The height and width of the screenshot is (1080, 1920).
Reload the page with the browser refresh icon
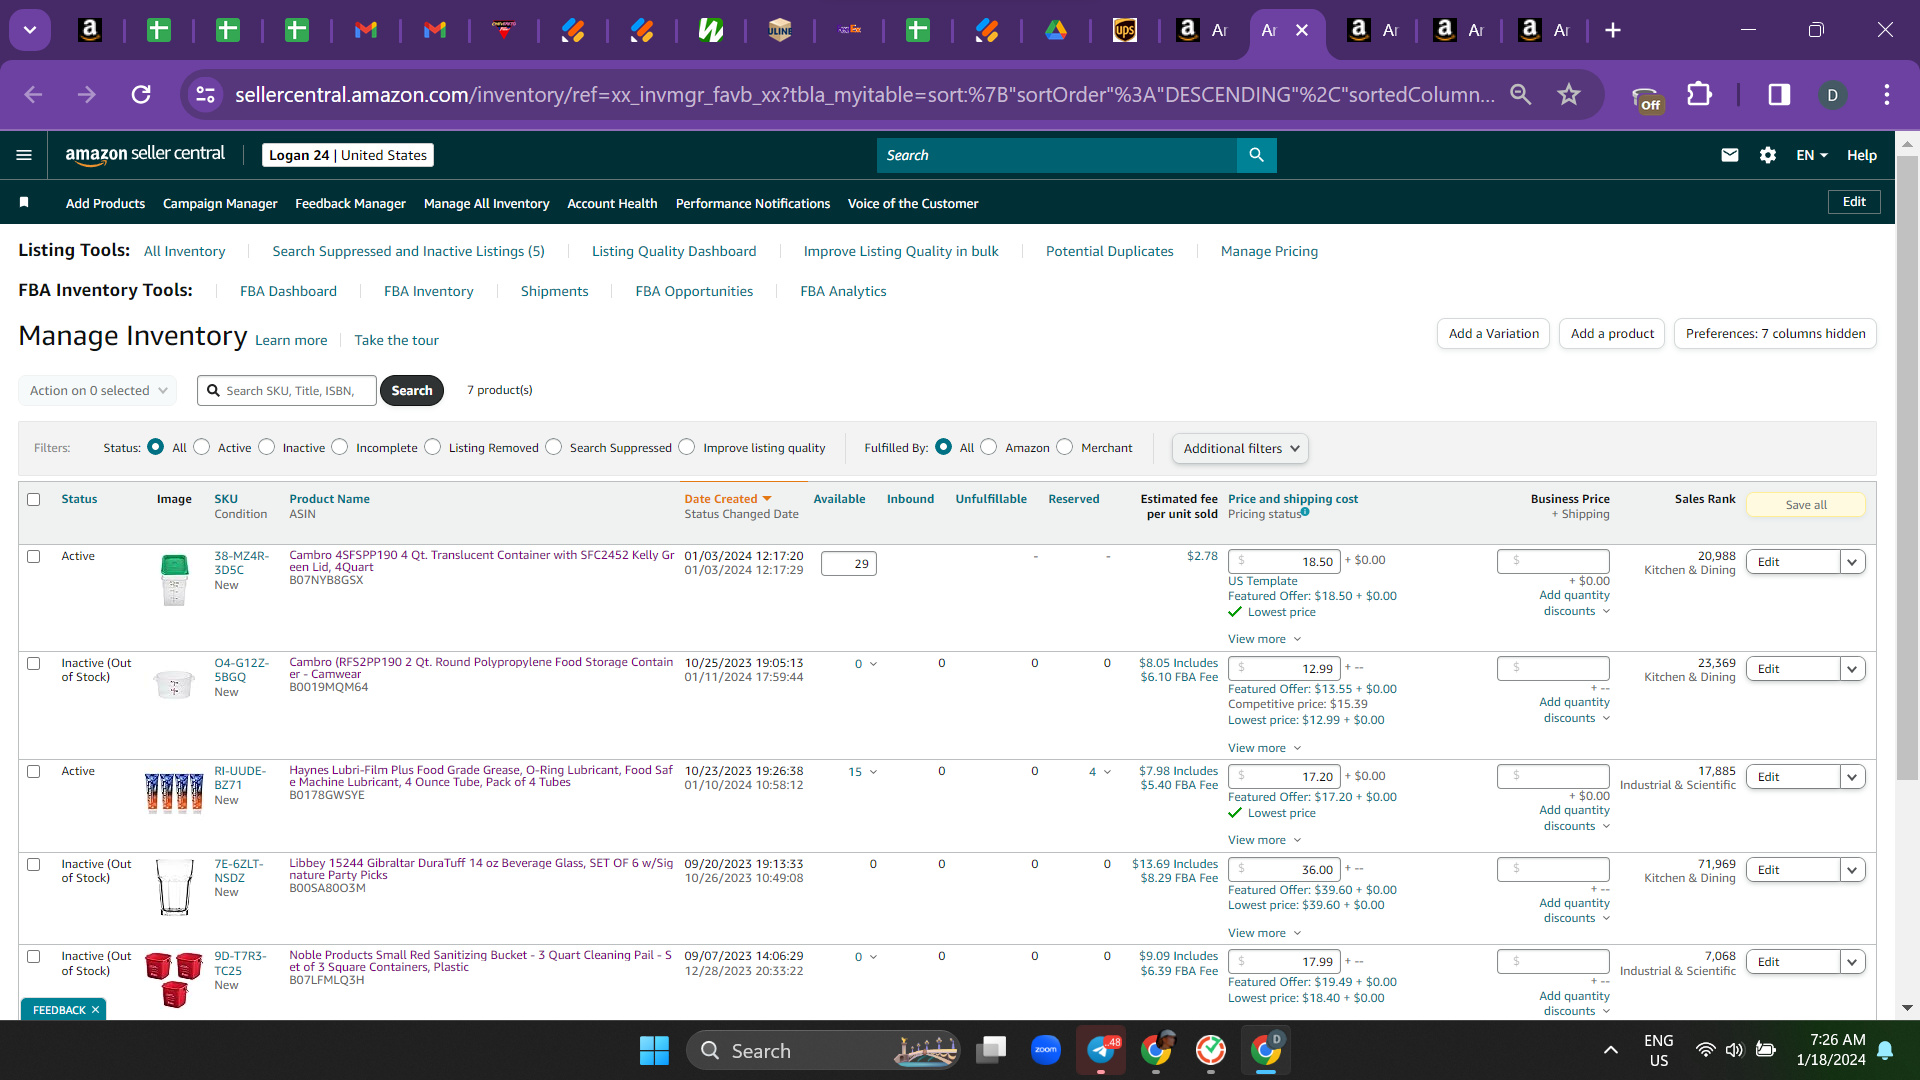tap(141, 94)
